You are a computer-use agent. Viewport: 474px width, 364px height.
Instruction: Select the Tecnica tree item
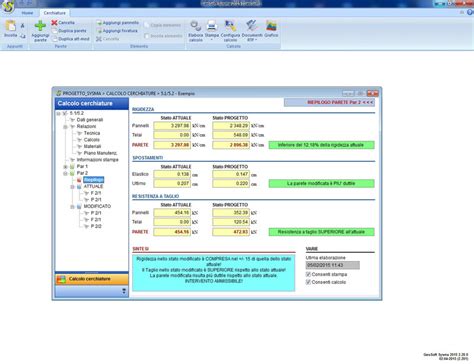pos(92,133)
